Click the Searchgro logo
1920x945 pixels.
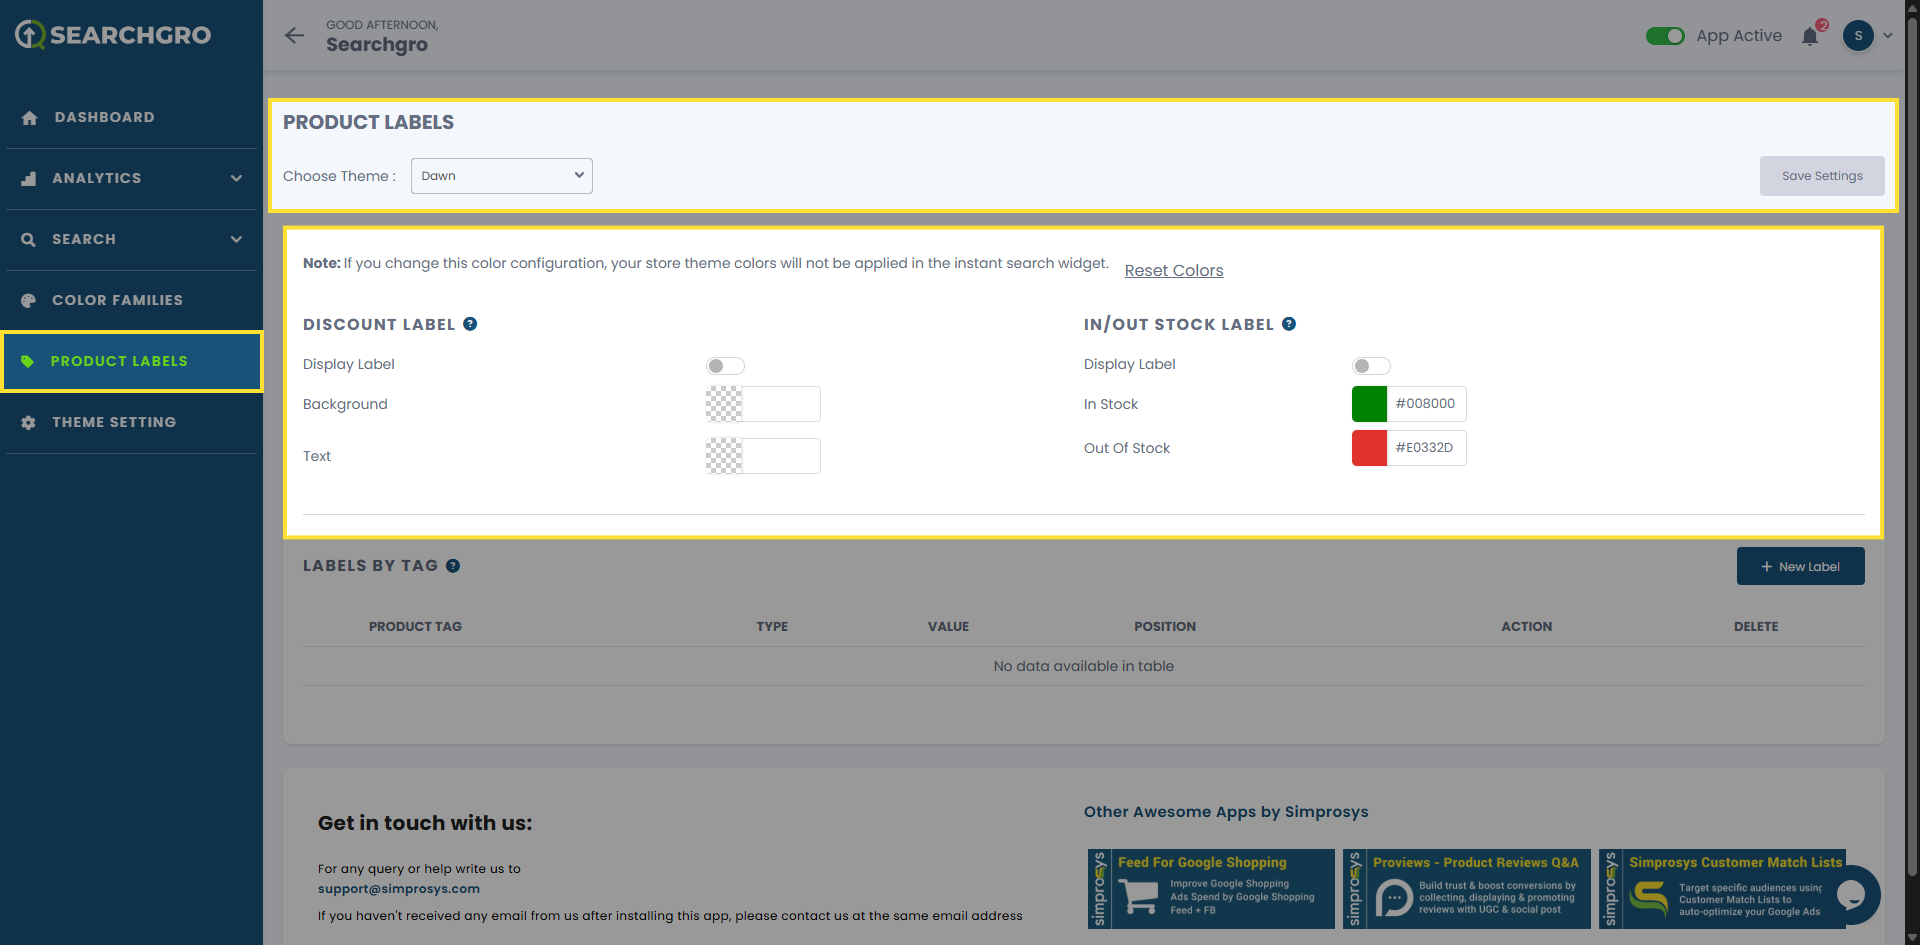click(113, 35)
